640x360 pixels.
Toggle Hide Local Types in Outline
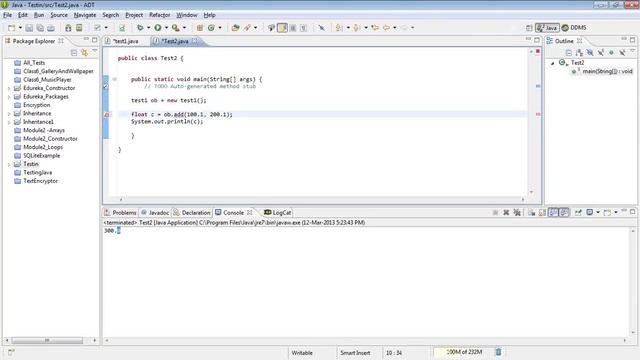click(622, 53)
